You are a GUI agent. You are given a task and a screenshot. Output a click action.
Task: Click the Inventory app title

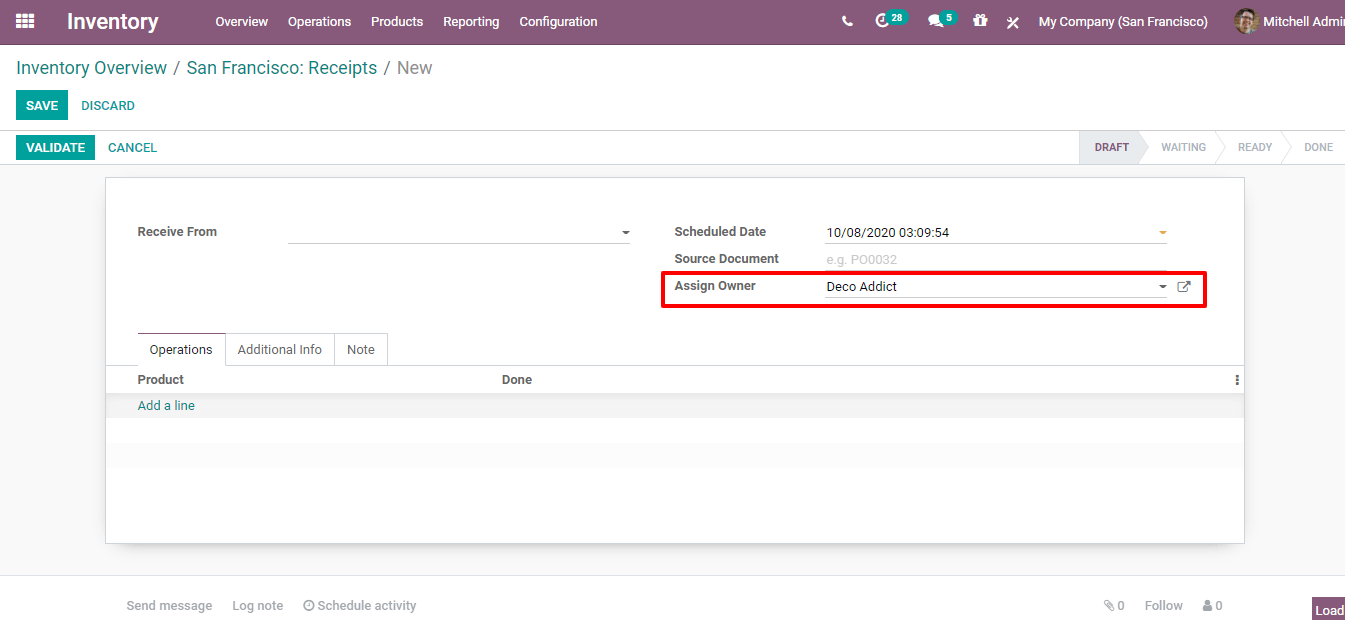(x=113, y=21)
